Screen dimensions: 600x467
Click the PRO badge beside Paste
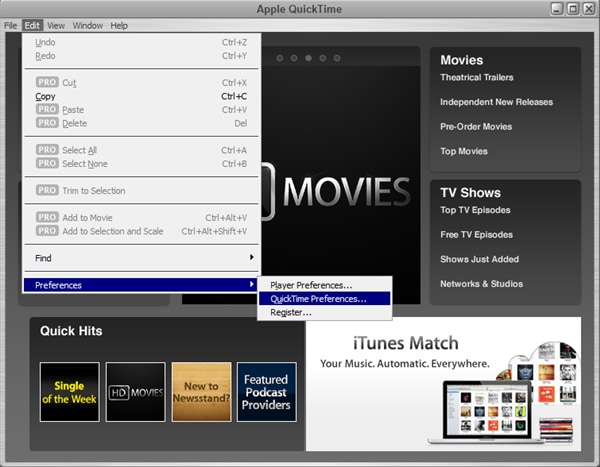[47, 109]
